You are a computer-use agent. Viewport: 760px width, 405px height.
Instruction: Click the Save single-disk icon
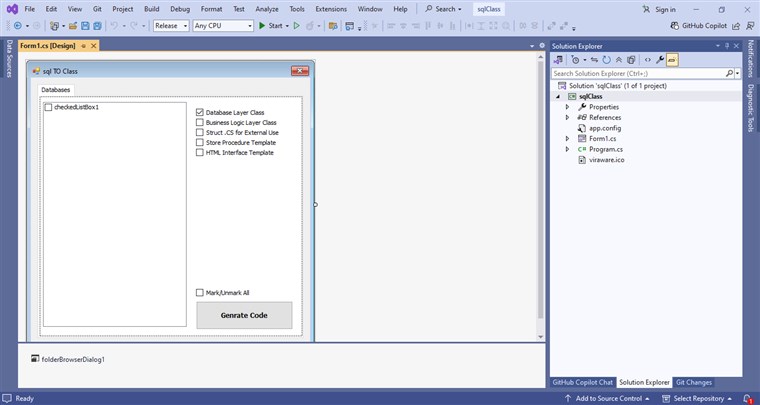(x=85, y=26)
